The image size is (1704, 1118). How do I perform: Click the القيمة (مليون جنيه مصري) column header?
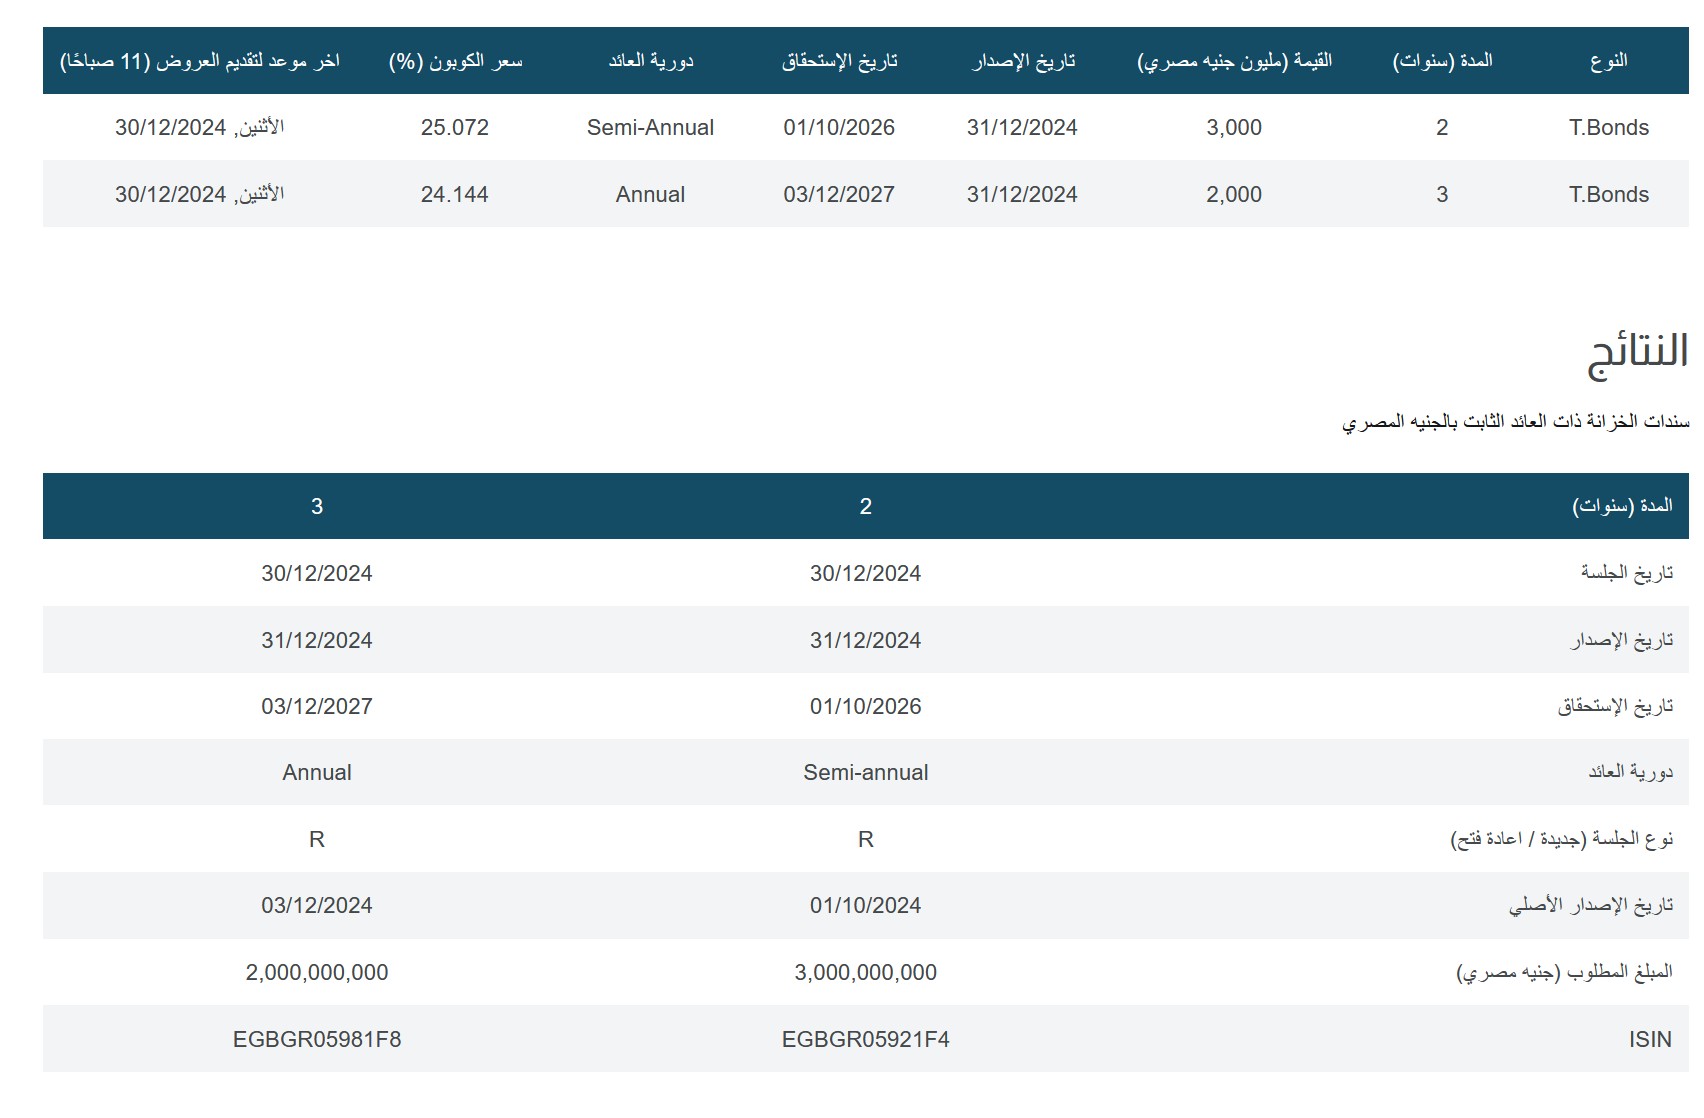click(1234, 61)
